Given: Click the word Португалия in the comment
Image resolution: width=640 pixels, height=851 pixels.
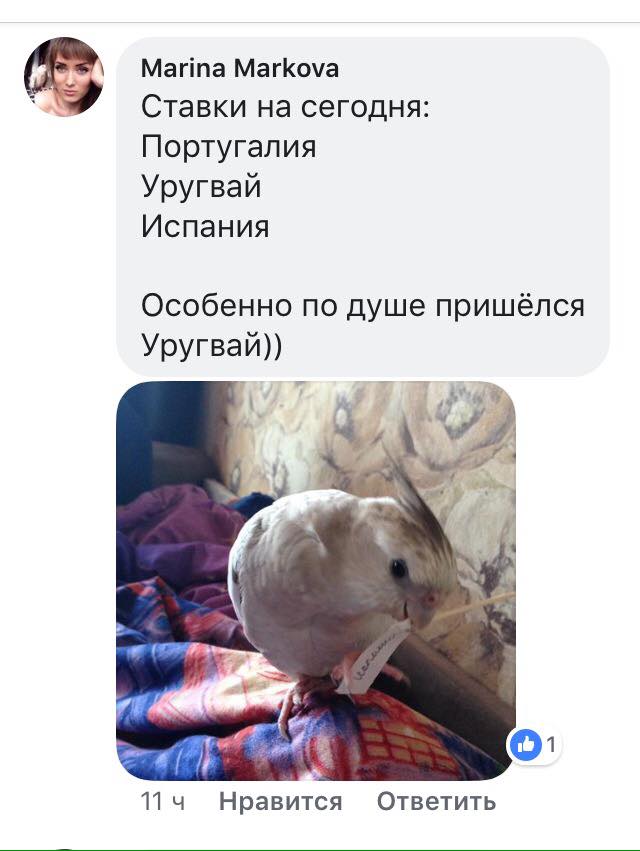Looking at the screenshot, I should pyautogui.click(x=229, y=147).
